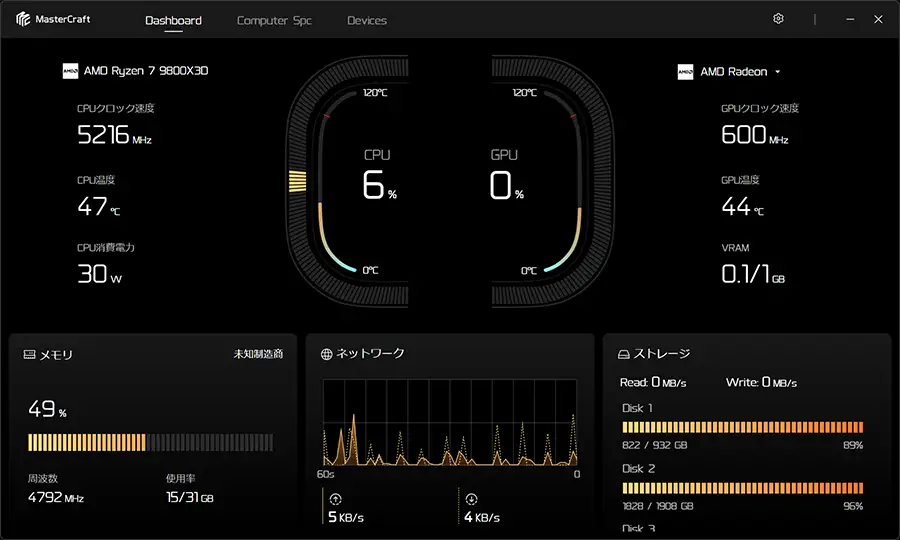Viewport: 900px width, 540px height.
Task: Click the GPUクロック速度 label
Action: click(x=760, y=108)
